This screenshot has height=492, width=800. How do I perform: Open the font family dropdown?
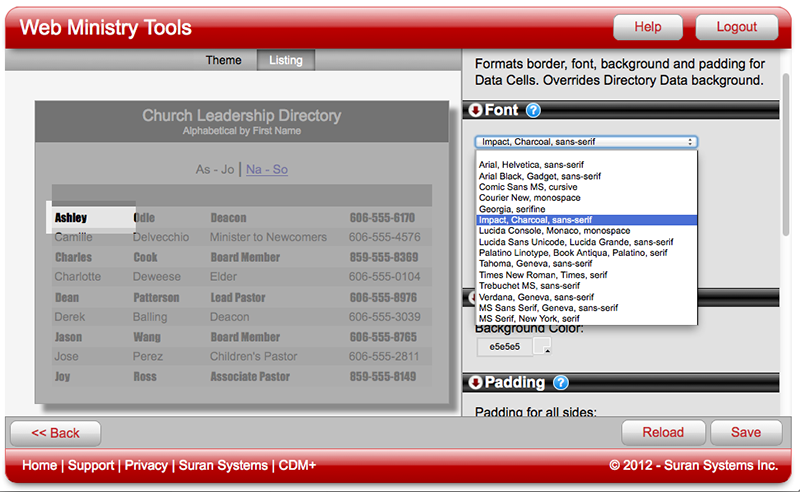(x=586, y=142)
